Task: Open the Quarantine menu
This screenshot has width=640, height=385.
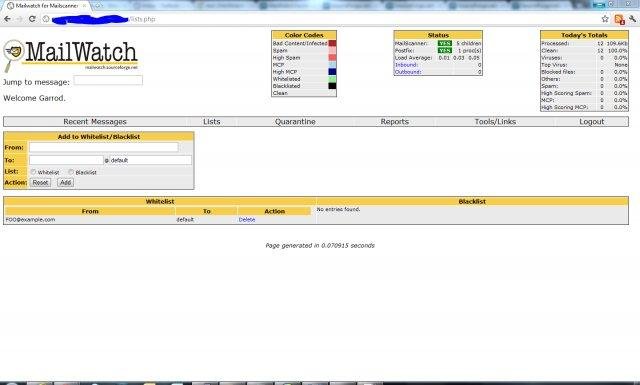Action: [295, 122]
